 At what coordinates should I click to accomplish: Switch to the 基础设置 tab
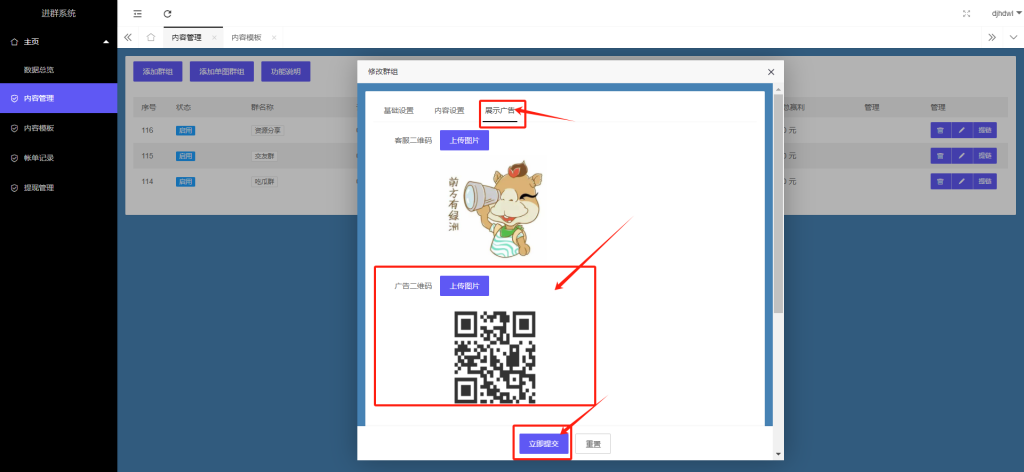(398, 110)
